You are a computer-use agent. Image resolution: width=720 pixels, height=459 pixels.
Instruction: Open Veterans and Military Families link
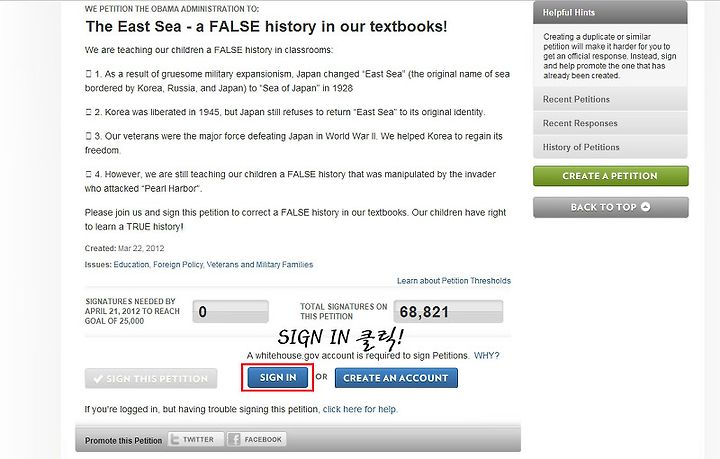pyautogui.click(x=260, y=264)
